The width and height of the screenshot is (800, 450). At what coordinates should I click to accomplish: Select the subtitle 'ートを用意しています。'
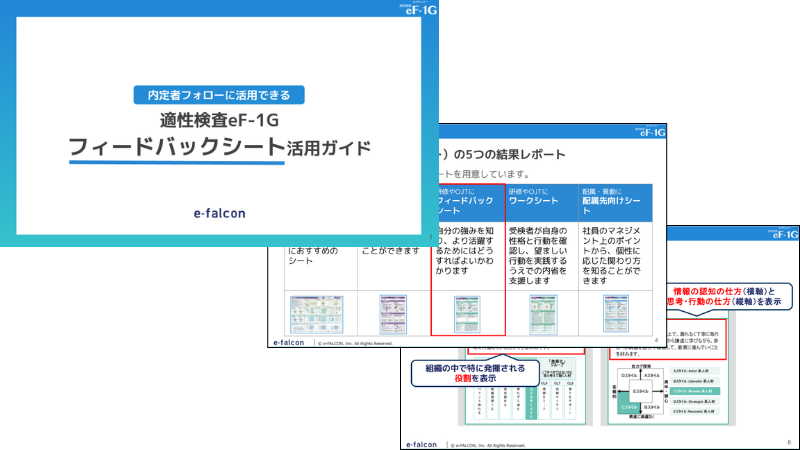(x=484, y=174)
